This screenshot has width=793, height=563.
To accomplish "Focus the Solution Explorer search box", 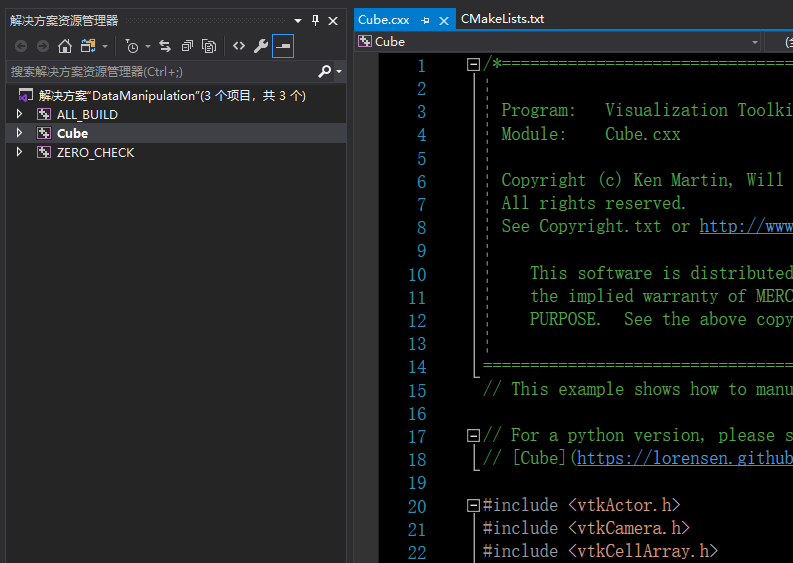I will [162, 72].
